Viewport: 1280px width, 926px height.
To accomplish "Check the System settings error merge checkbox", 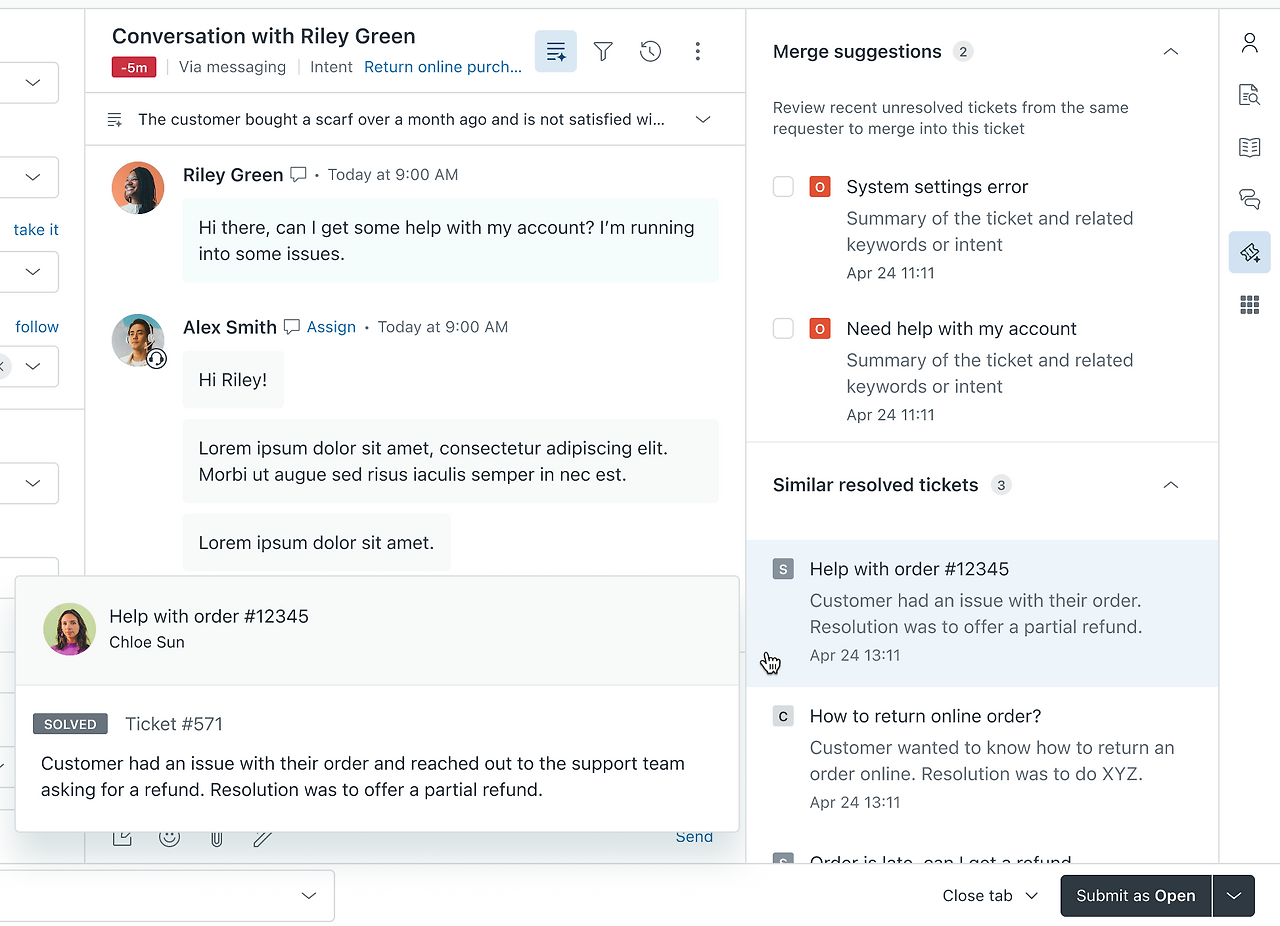I will [x=784, y=187].
